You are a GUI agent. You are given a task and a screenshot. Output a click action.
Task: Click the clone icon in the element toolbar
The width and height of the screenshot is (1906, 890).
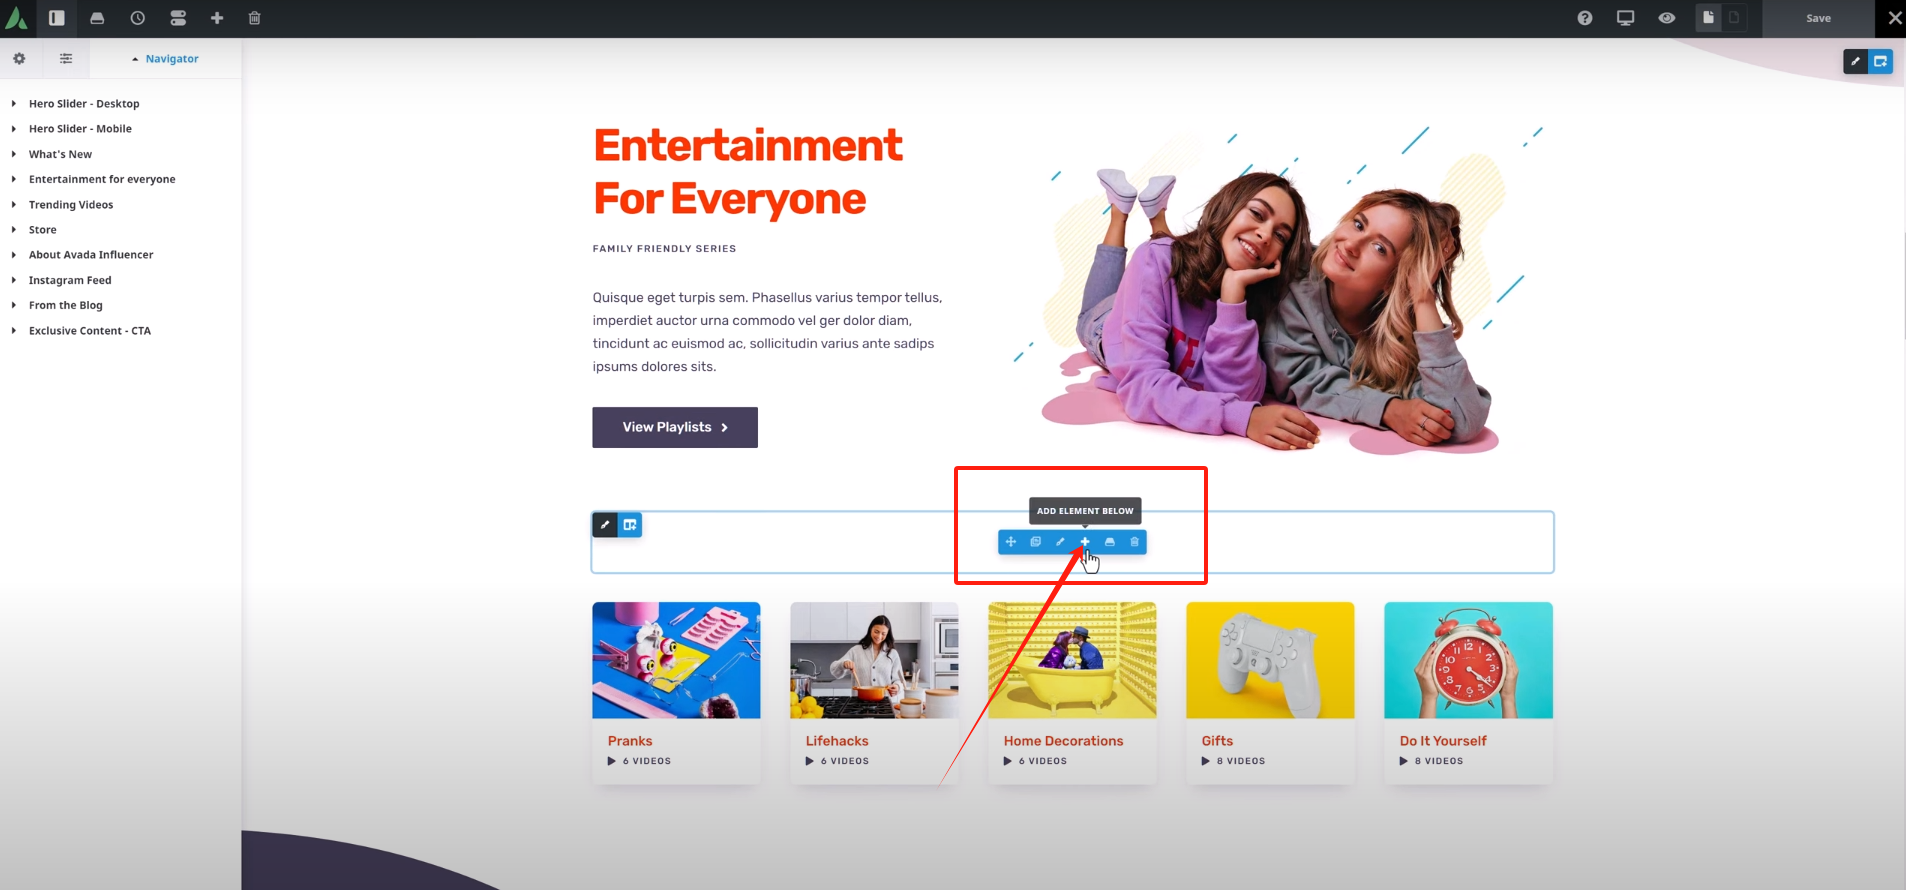tap(1035, 542)
